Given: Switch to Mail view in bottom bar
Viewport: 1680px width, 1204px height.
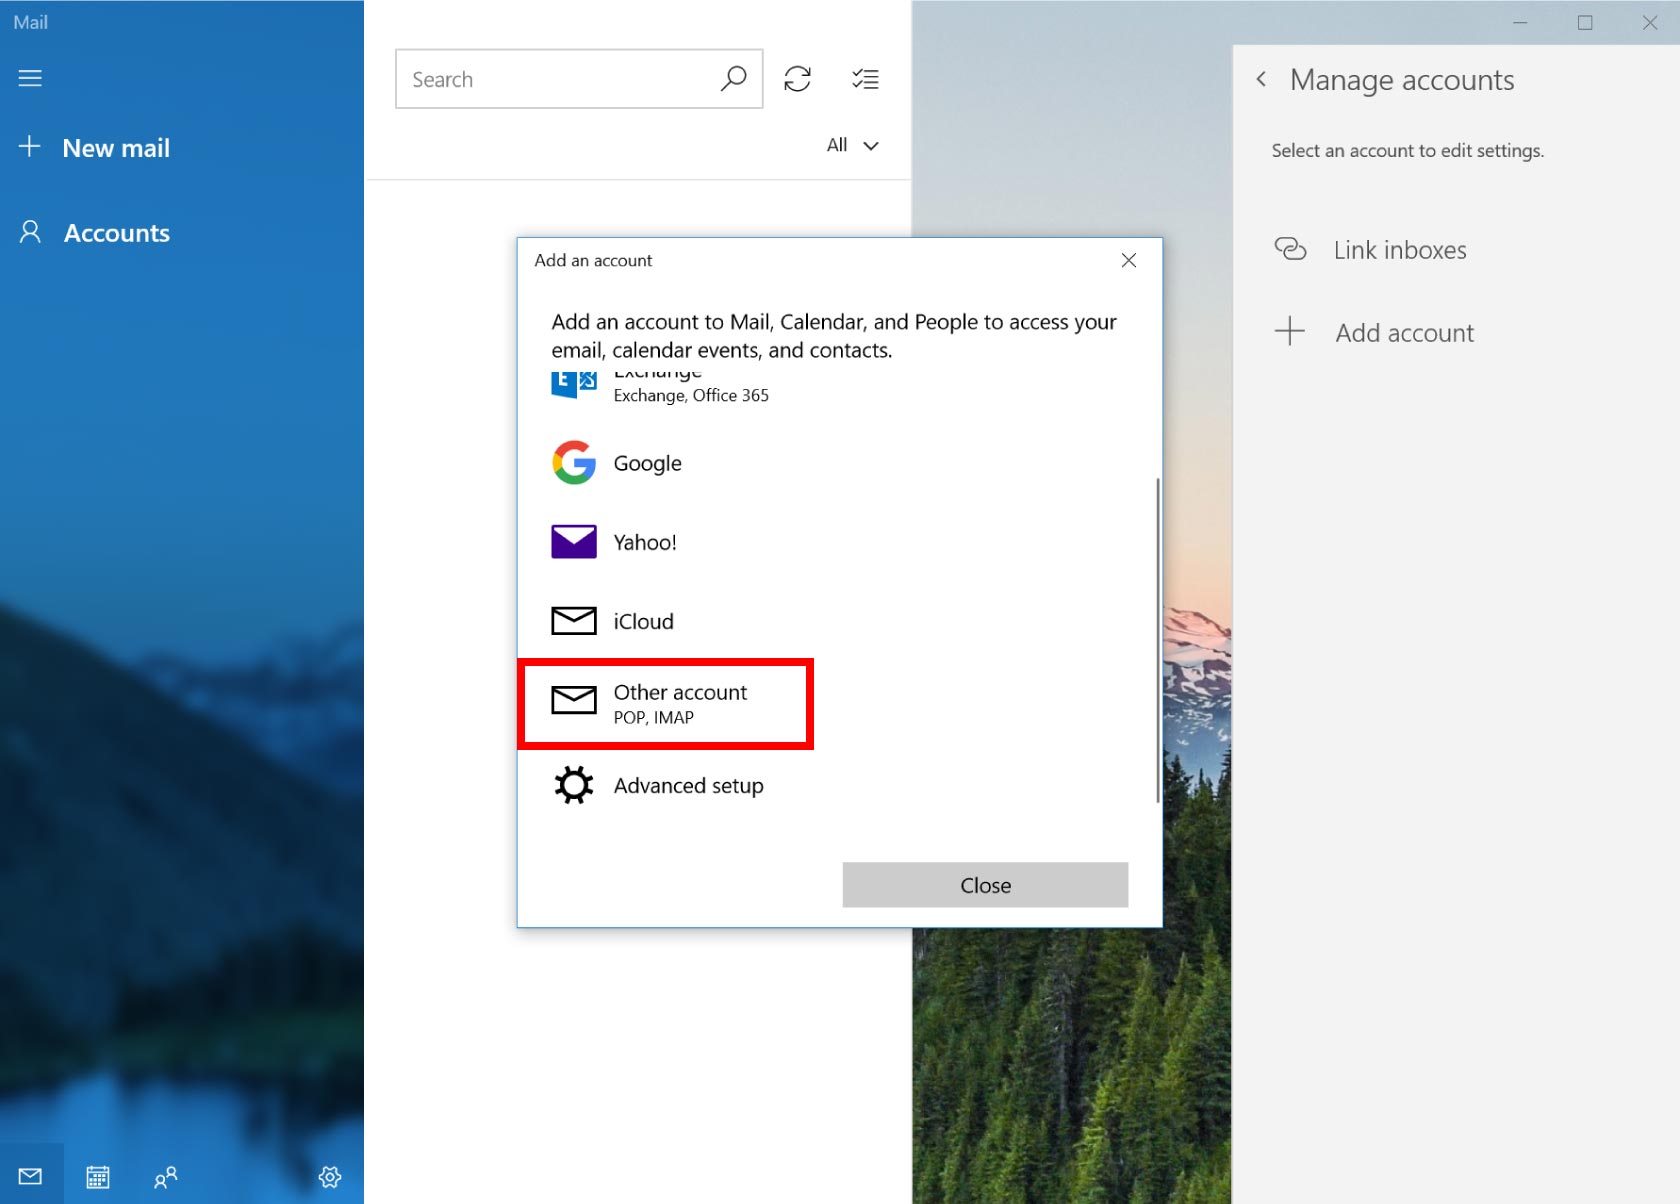Looking at the screenshot, I should pos(30,1176).
